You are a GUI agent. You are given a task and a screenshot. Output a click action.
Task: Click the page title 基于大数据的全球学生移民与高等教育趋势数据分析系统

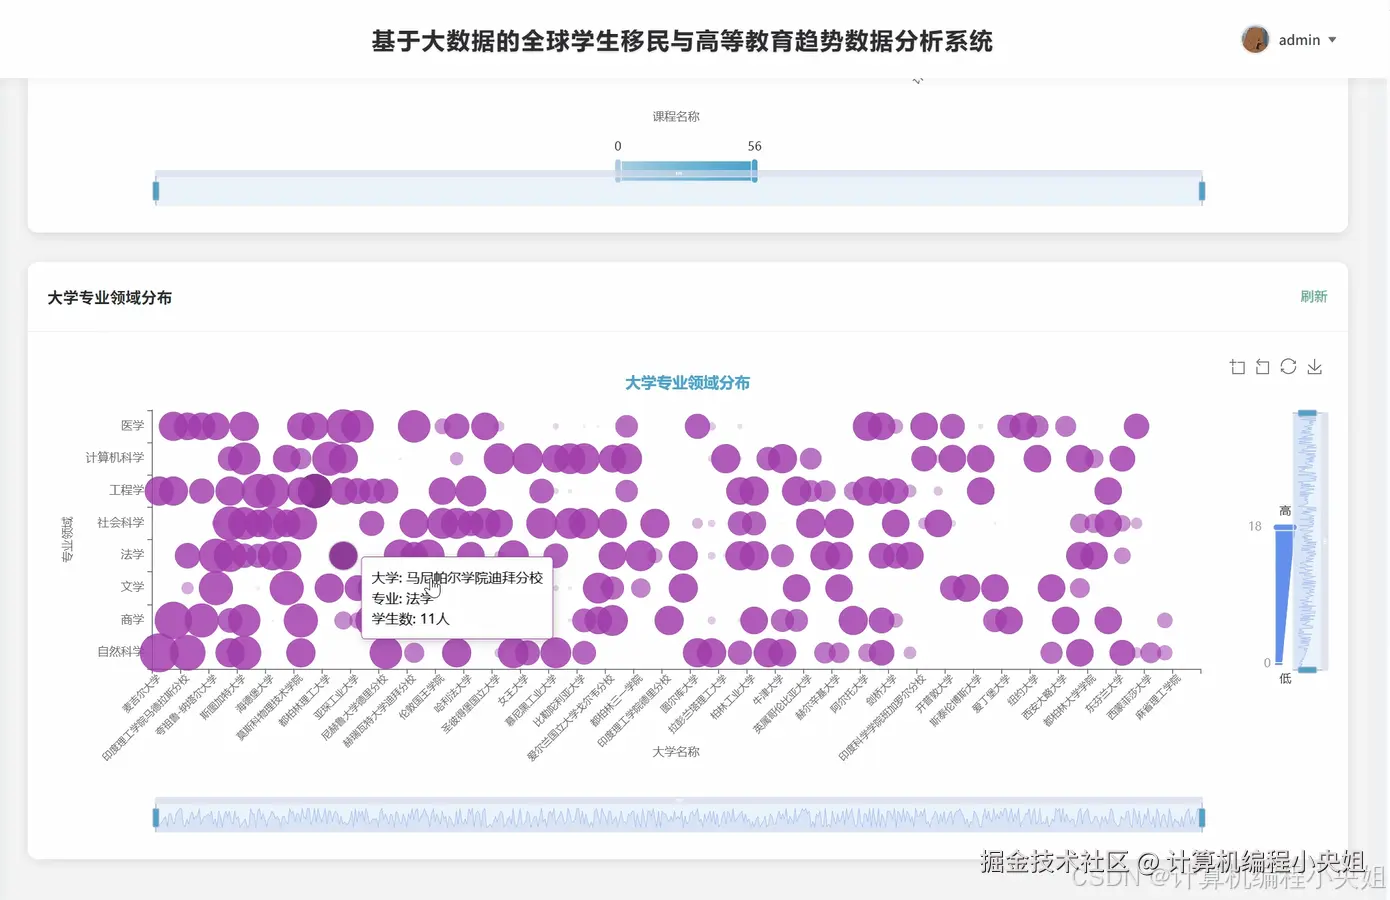pyautogui.click(x=682, y=41)
